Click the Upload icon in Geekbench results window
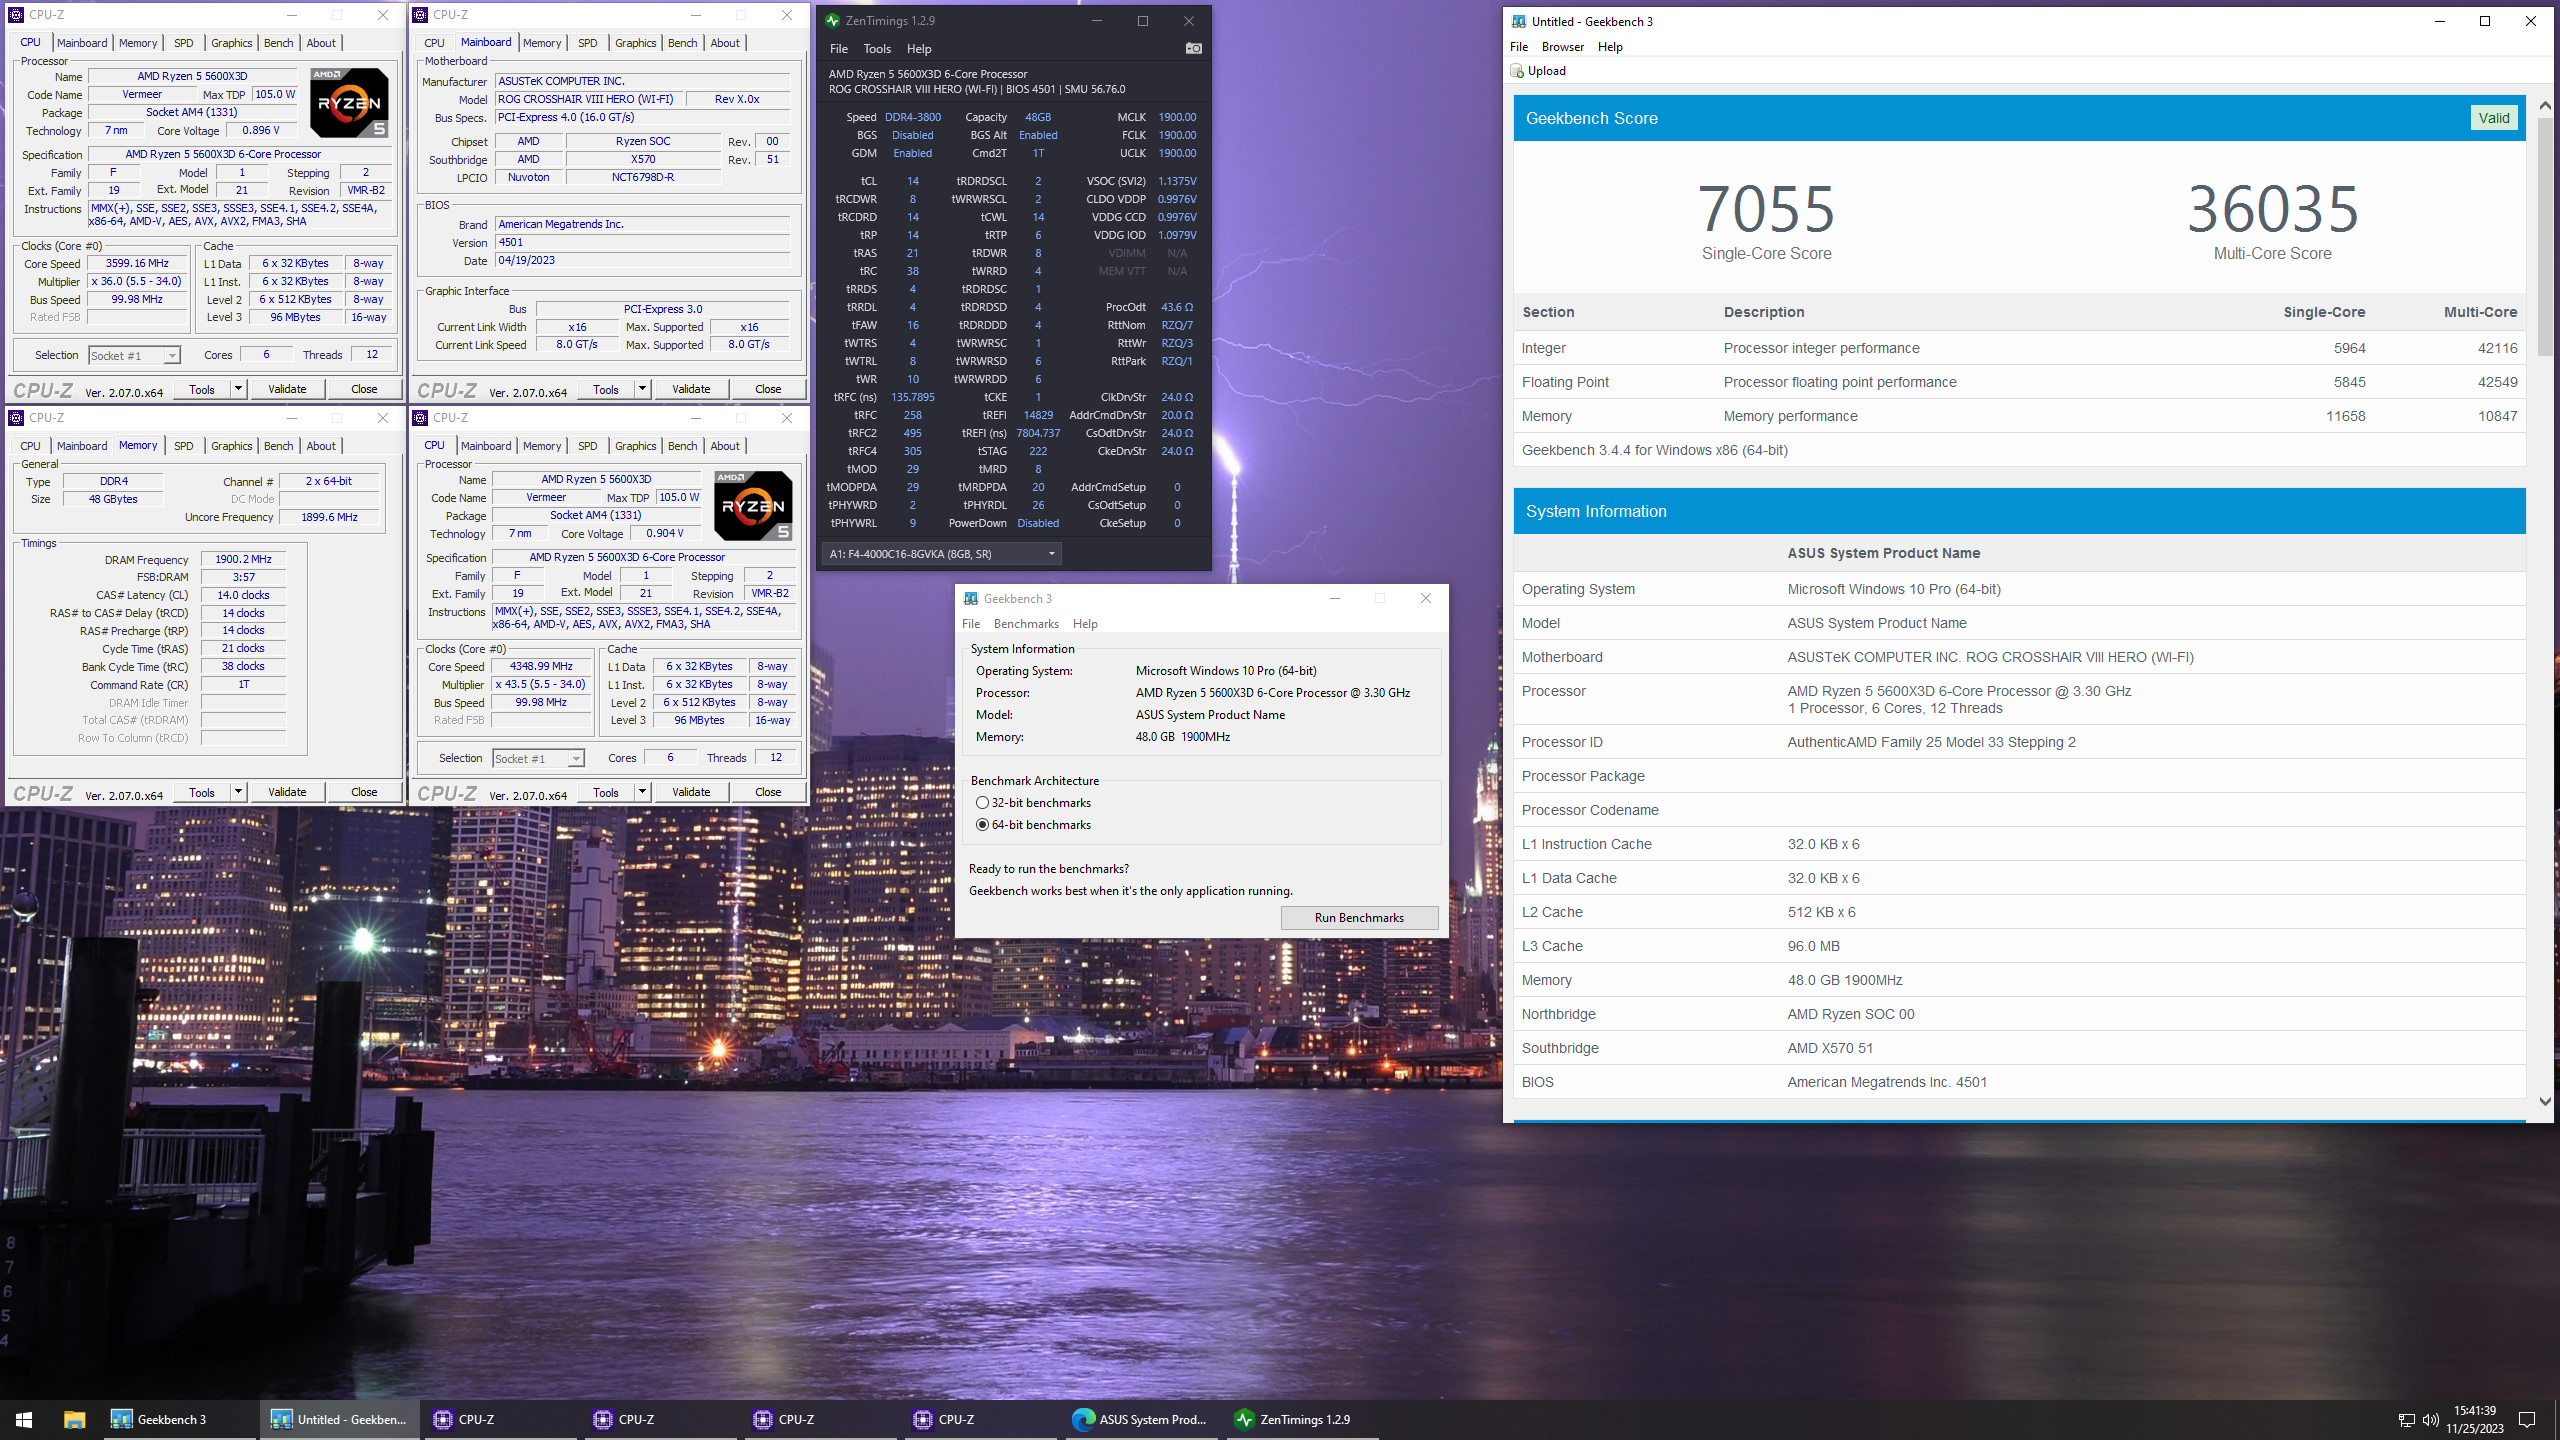 pyautogui.click(x=1517, y=71)
